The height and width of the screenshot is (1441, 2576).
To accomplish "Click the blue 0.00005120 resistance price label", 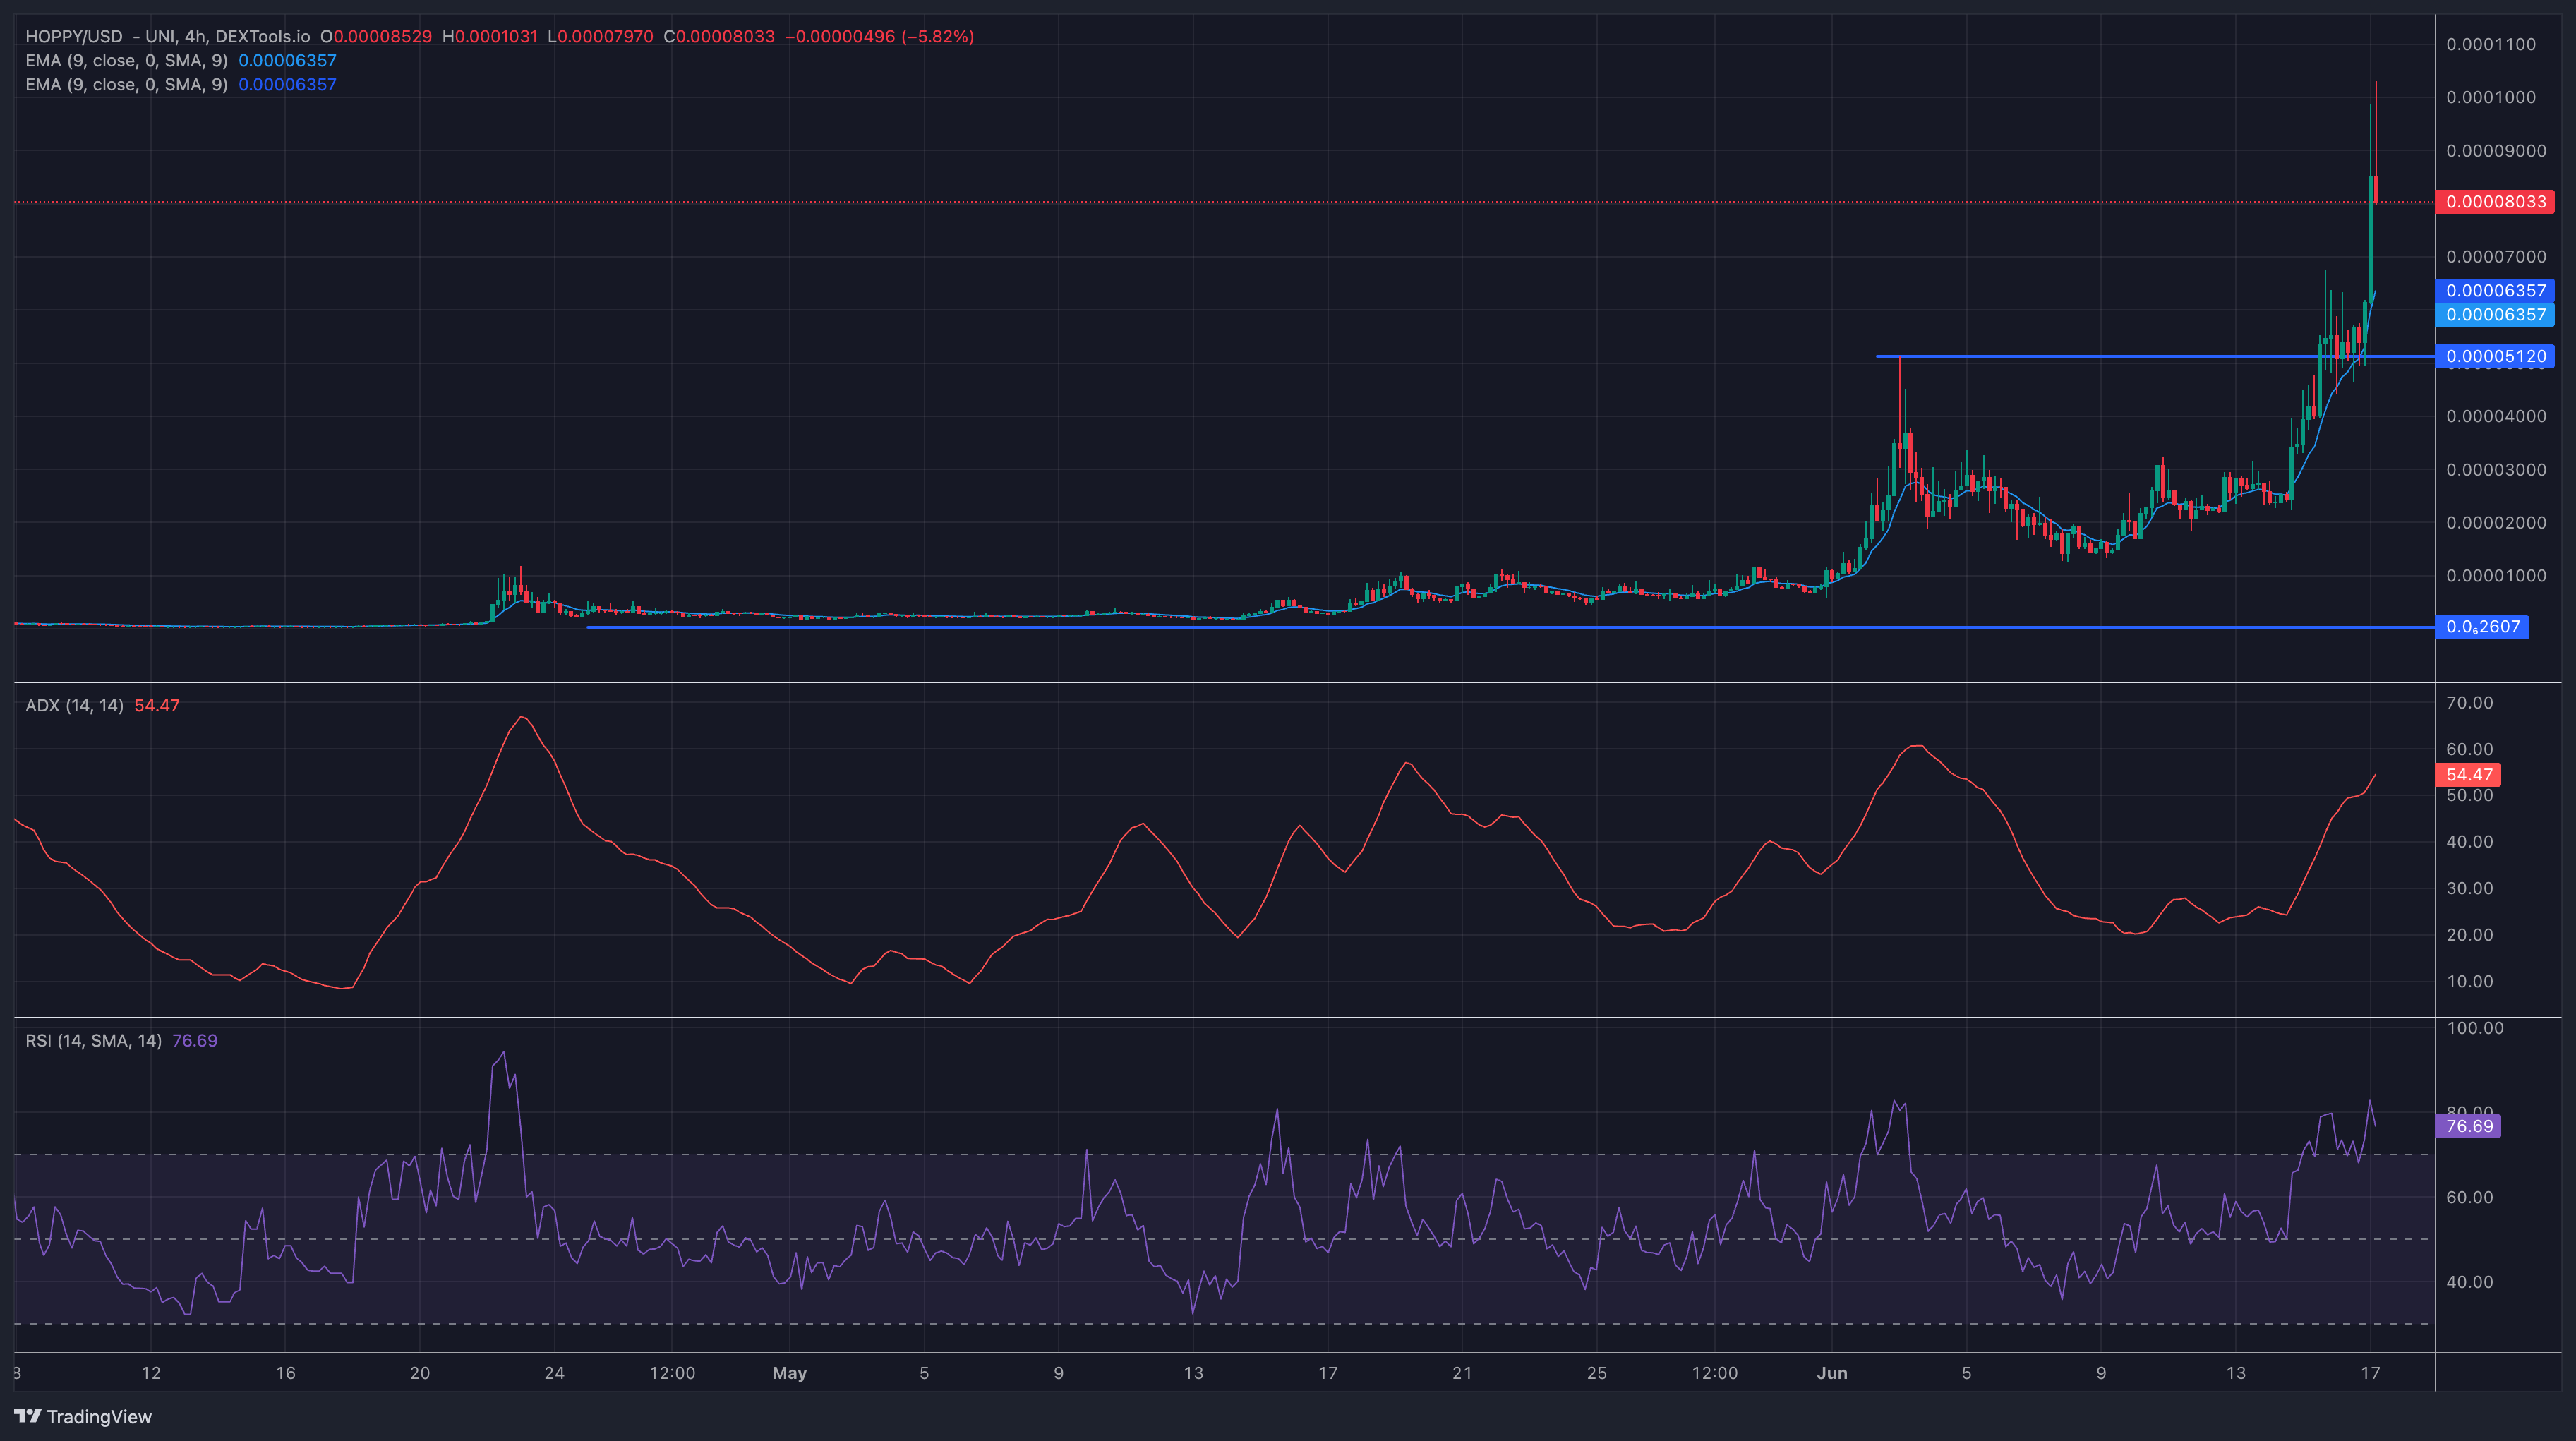I will [2495, 356].
